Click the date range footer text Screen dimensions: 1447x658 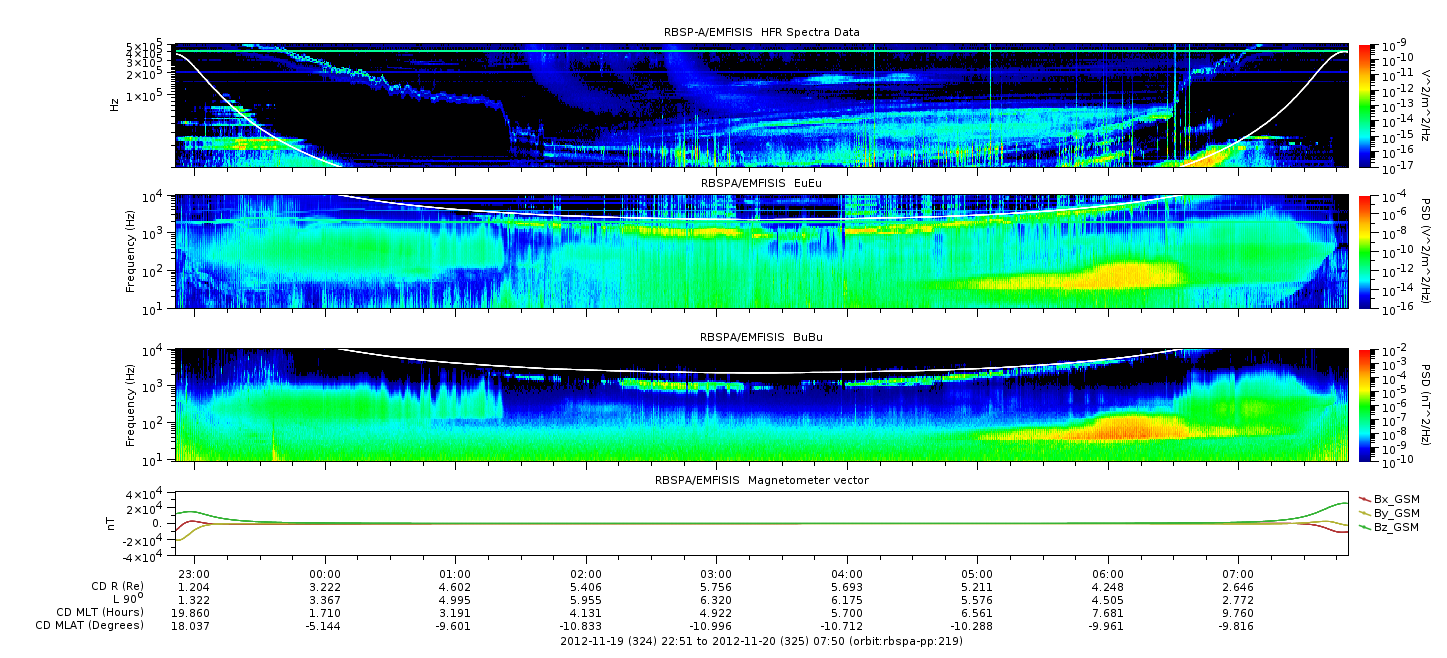(761, 640)
